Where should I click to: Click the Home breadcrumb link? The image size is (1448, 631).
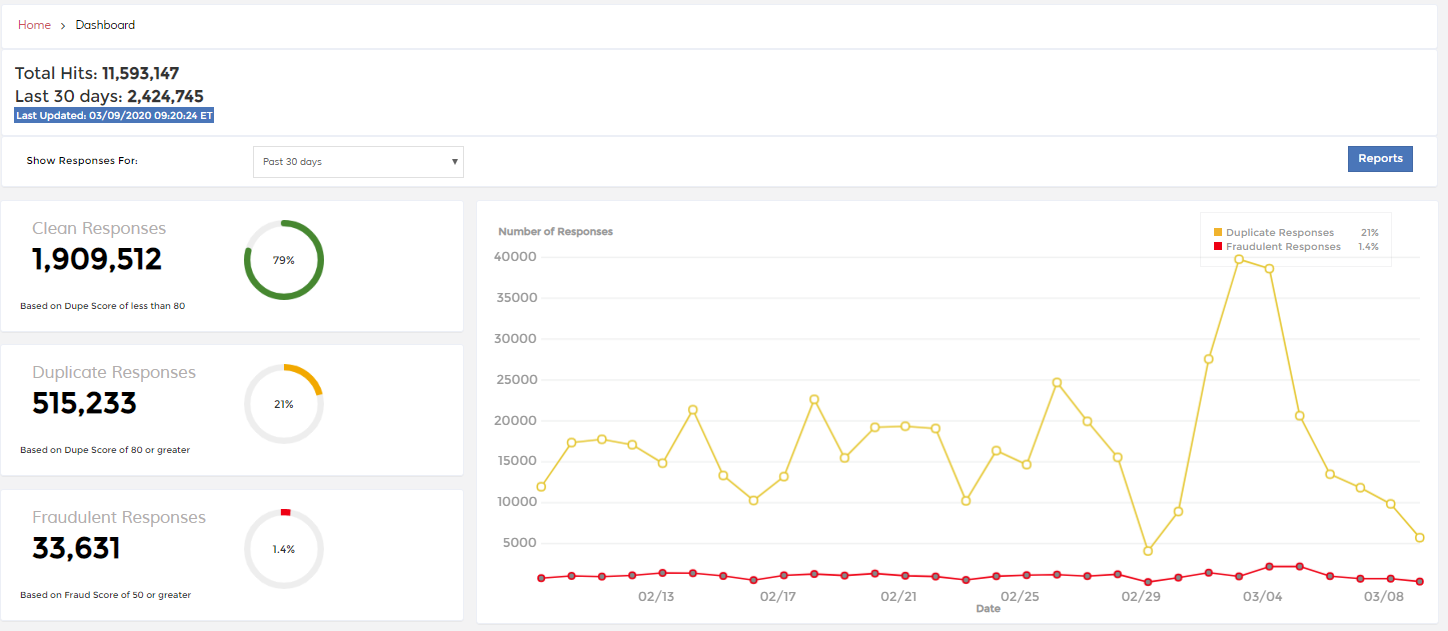coord(34,25)
